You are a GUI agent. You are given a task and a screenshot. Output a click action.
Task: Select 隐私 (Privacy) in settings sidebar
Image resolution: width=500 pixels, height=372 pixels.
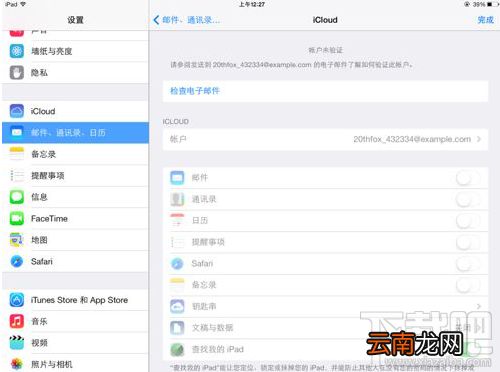75,72
